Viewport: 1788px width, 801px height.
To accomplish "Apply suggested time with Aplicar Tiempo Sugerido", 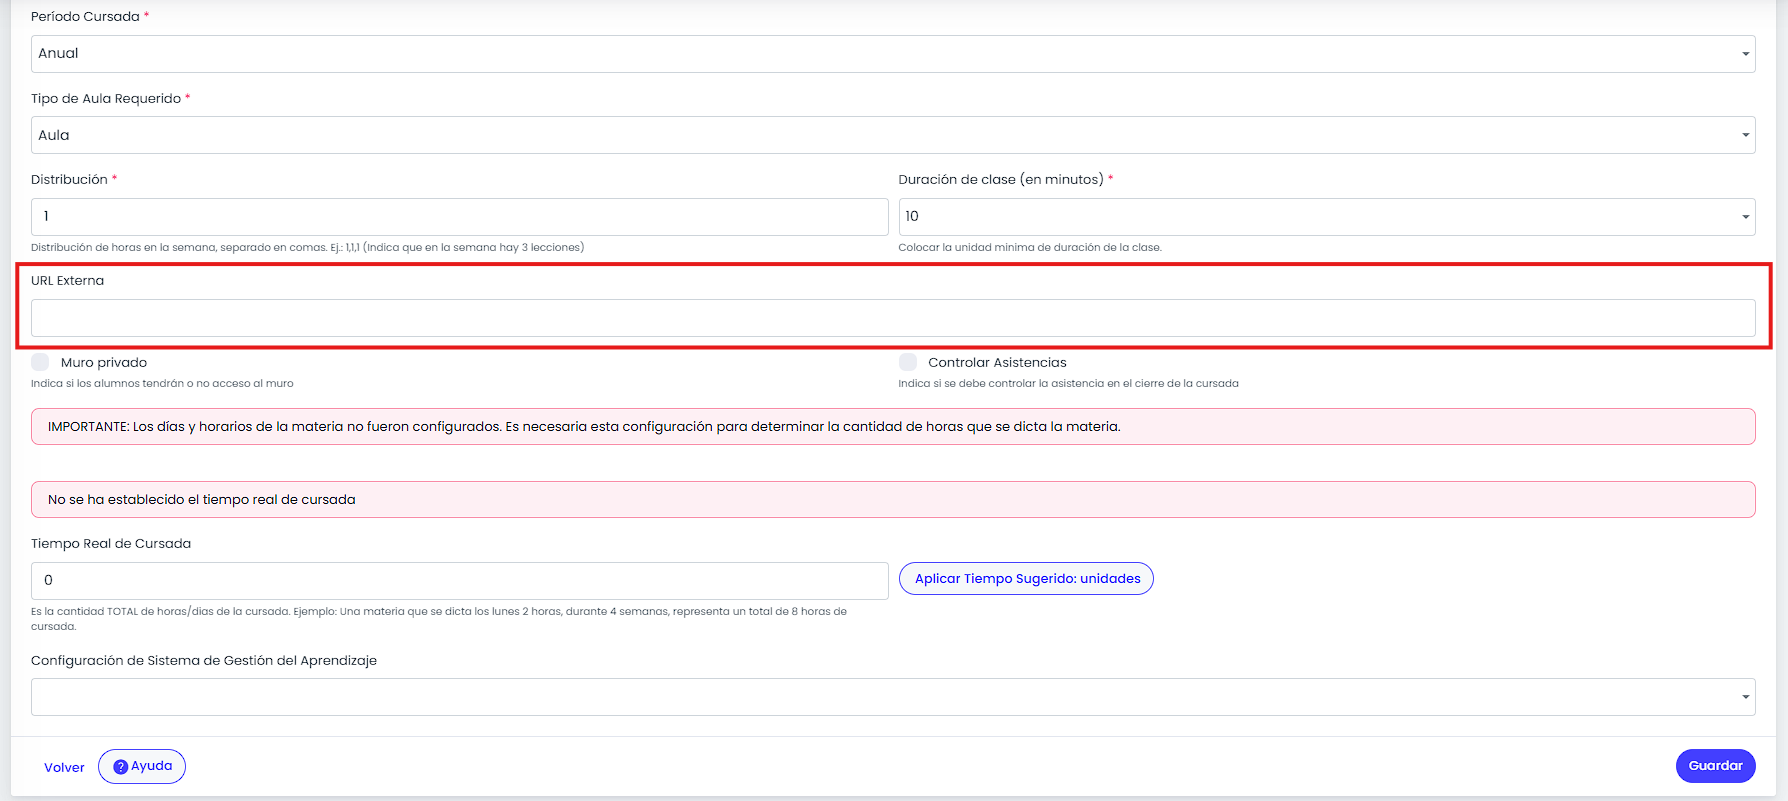I will (1026, 579).
